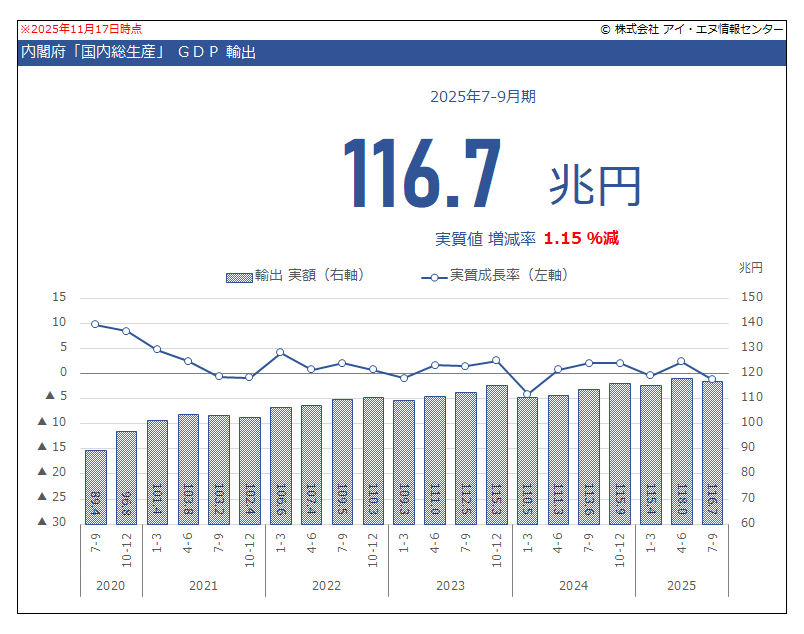Select the growth-rate line point for 2022 1-3
804x634 pixels.
(280, 352)
